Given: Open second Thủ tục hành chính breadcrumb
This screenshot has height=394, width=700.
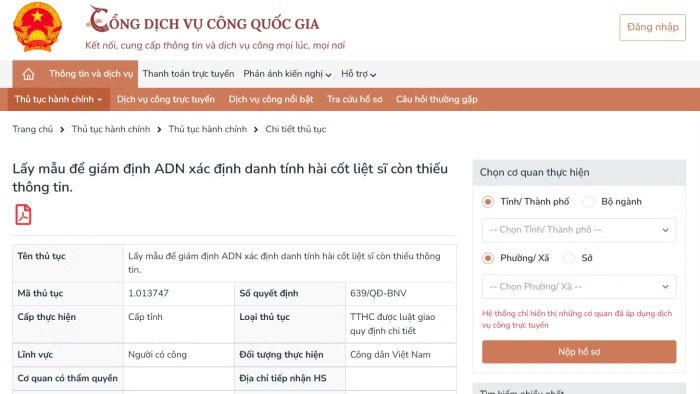Looking at the screenshot, I should pyautogui.click(x=208, y=129).
